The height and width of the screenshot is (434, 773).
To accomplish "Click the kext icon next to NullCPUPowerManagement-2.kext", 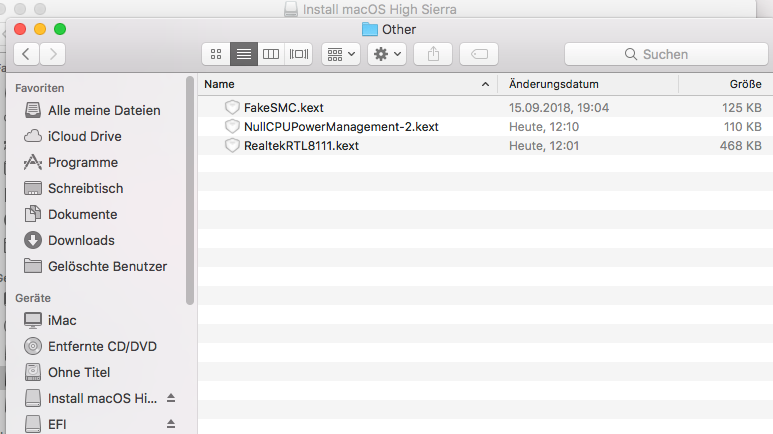I will coord(232,127).
